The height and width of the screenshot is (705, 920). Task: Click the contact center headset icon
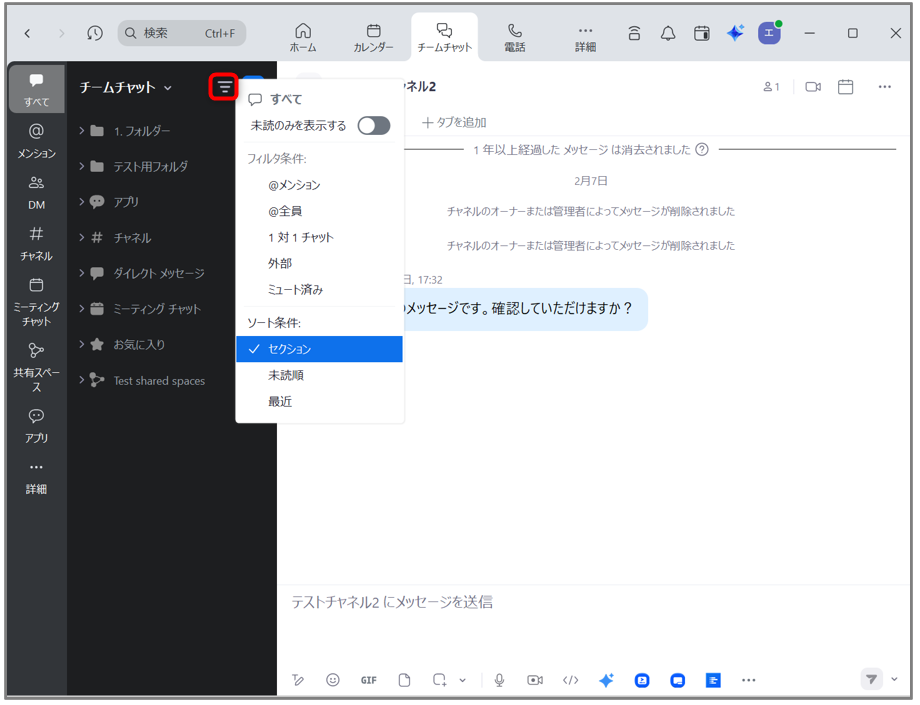point(634,33)
